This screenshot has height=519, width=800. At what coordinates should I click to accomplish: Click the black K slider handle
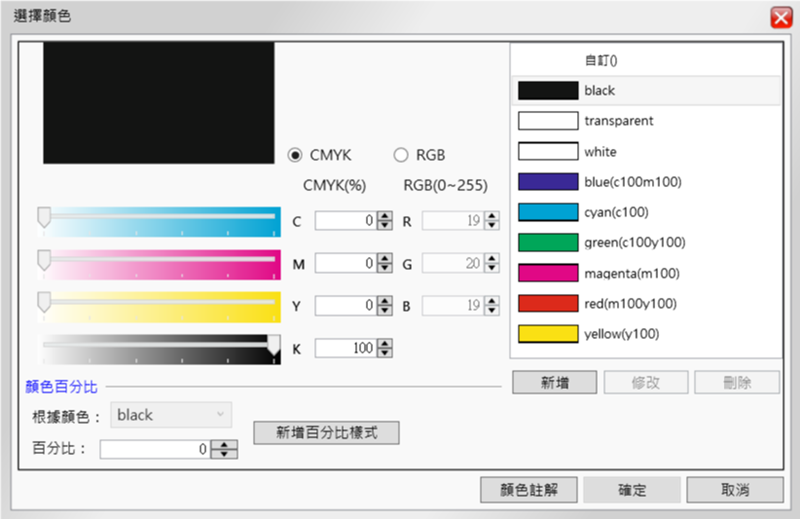(x=273, y=345)
